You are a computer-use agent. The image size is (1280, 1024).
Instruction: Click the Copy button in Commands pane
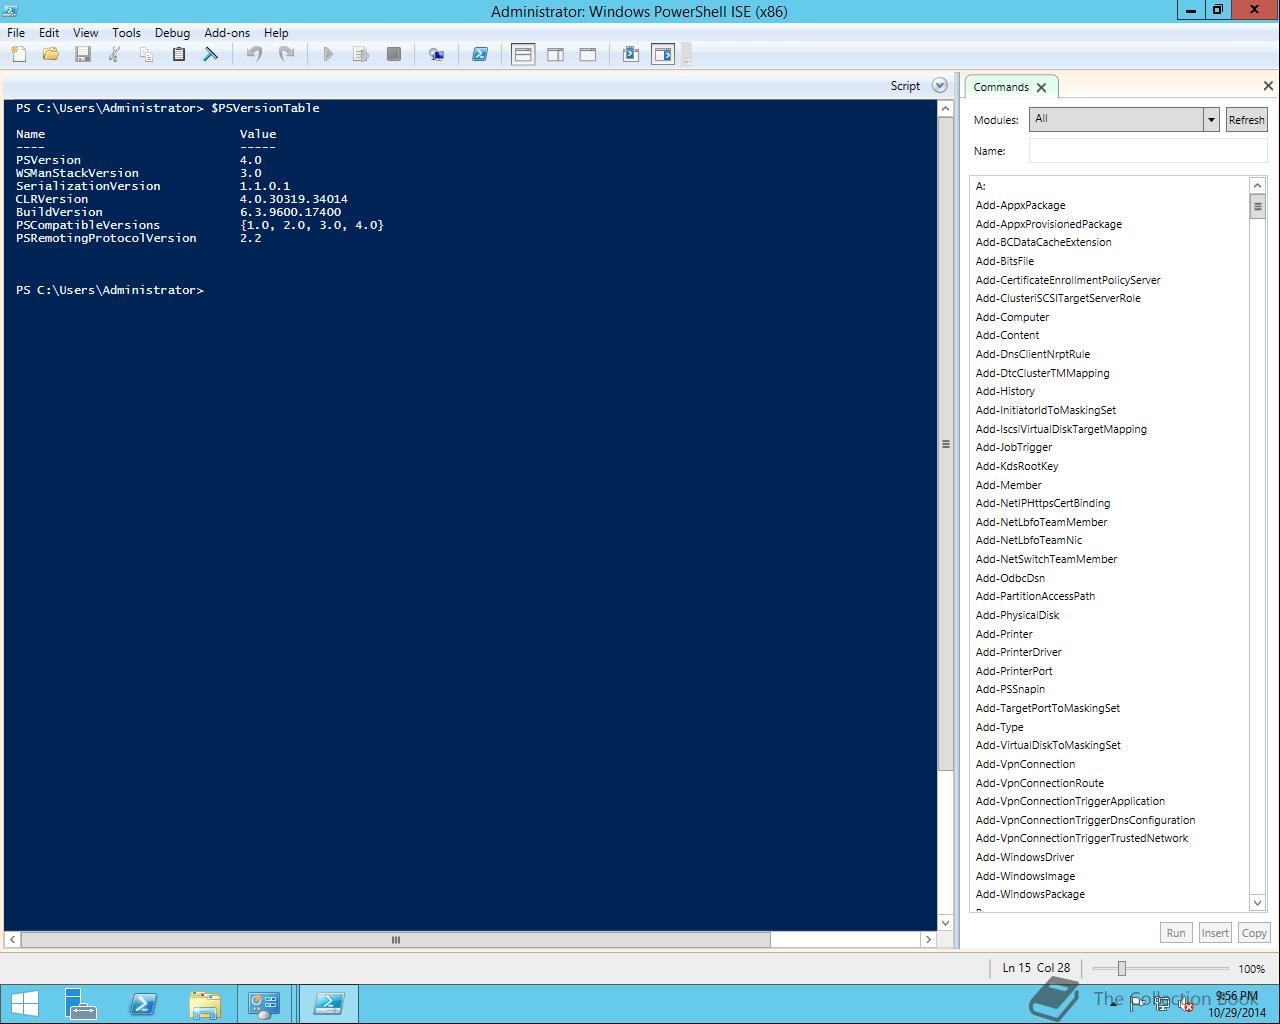coord(1254,933)
